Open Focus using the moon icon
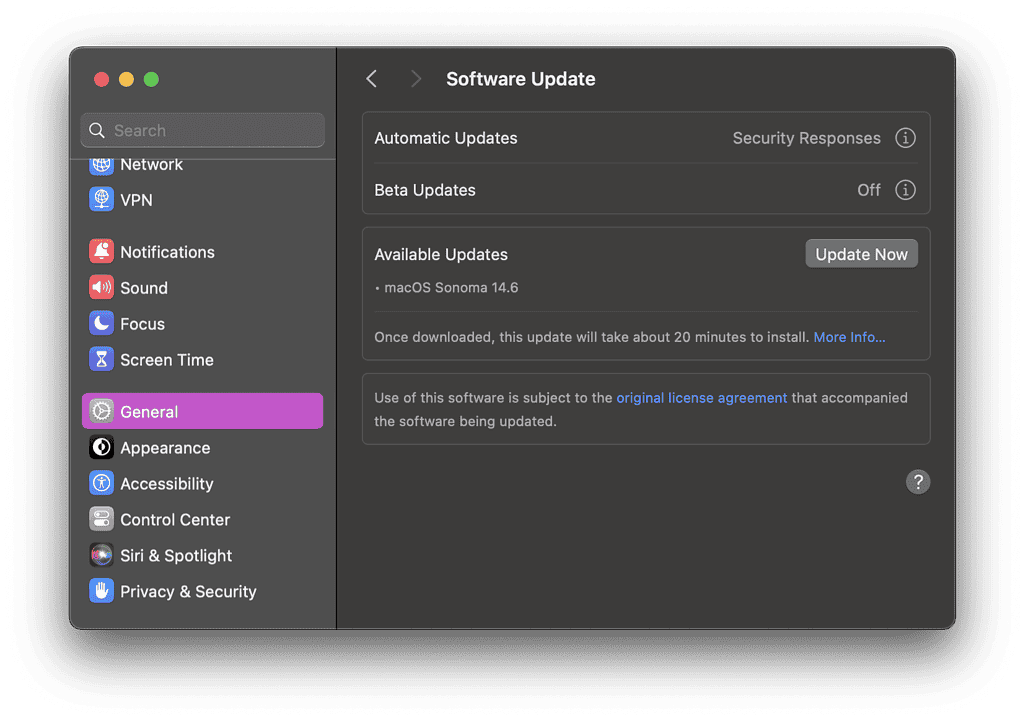 [101, 324]
